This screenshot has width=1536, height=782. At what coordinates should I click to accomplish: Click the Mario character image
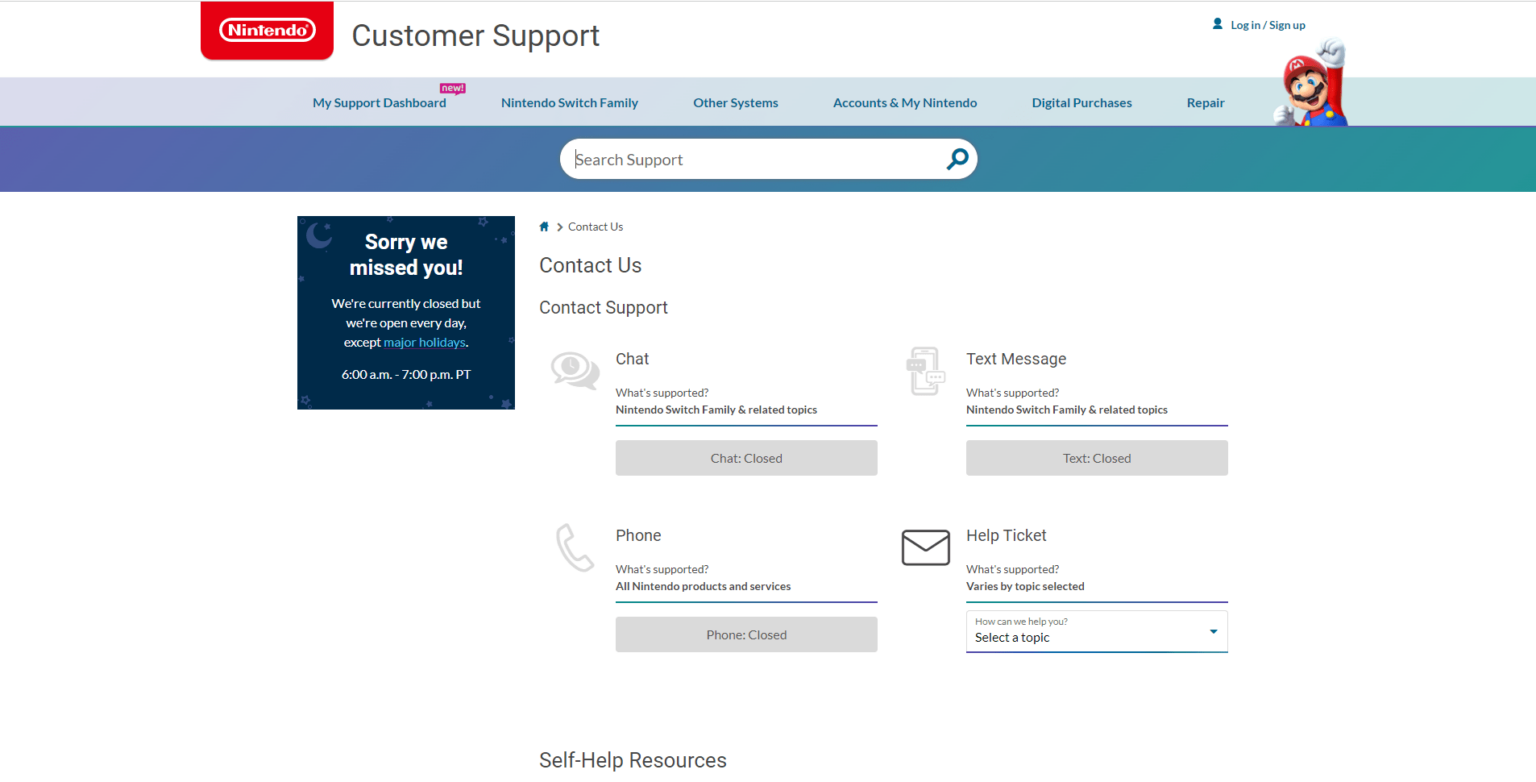tap(1311, 84)
